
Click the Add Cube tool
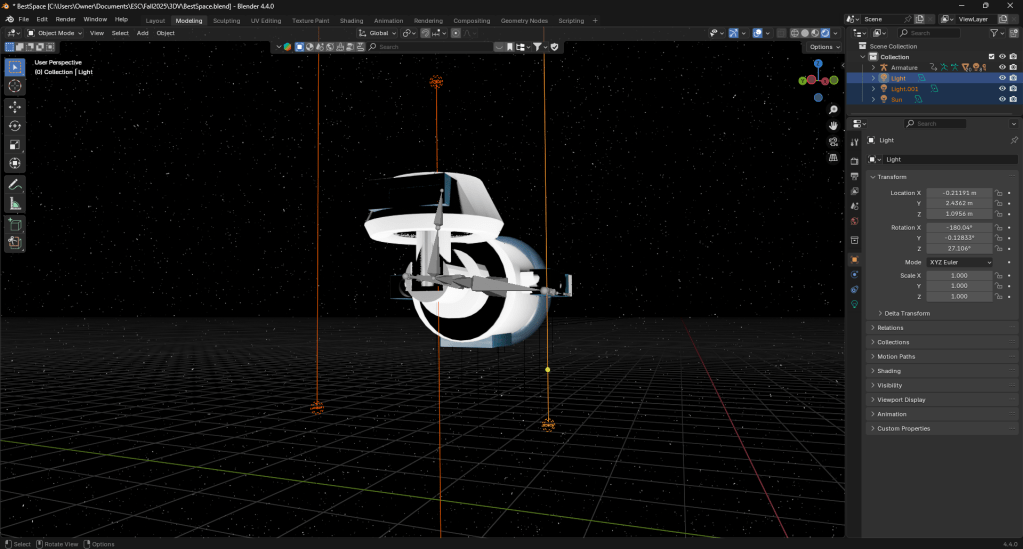15,225
